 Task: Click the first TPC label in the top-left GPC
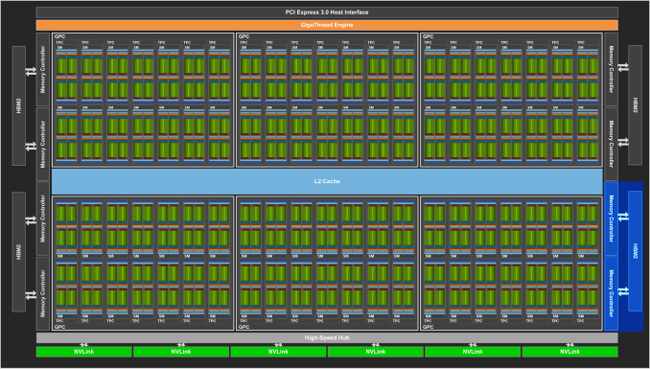[x=59, y=42]
